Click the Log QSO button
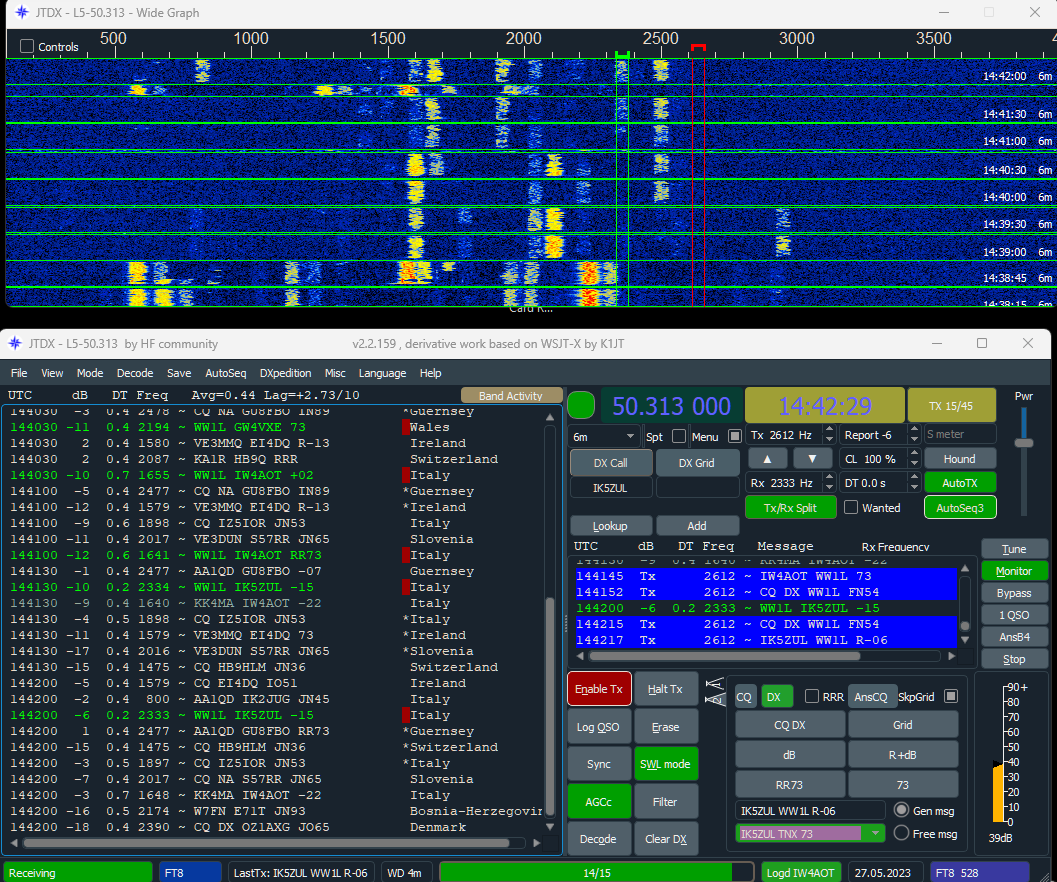Screen dimensions: 1057x882 (599, 726)
